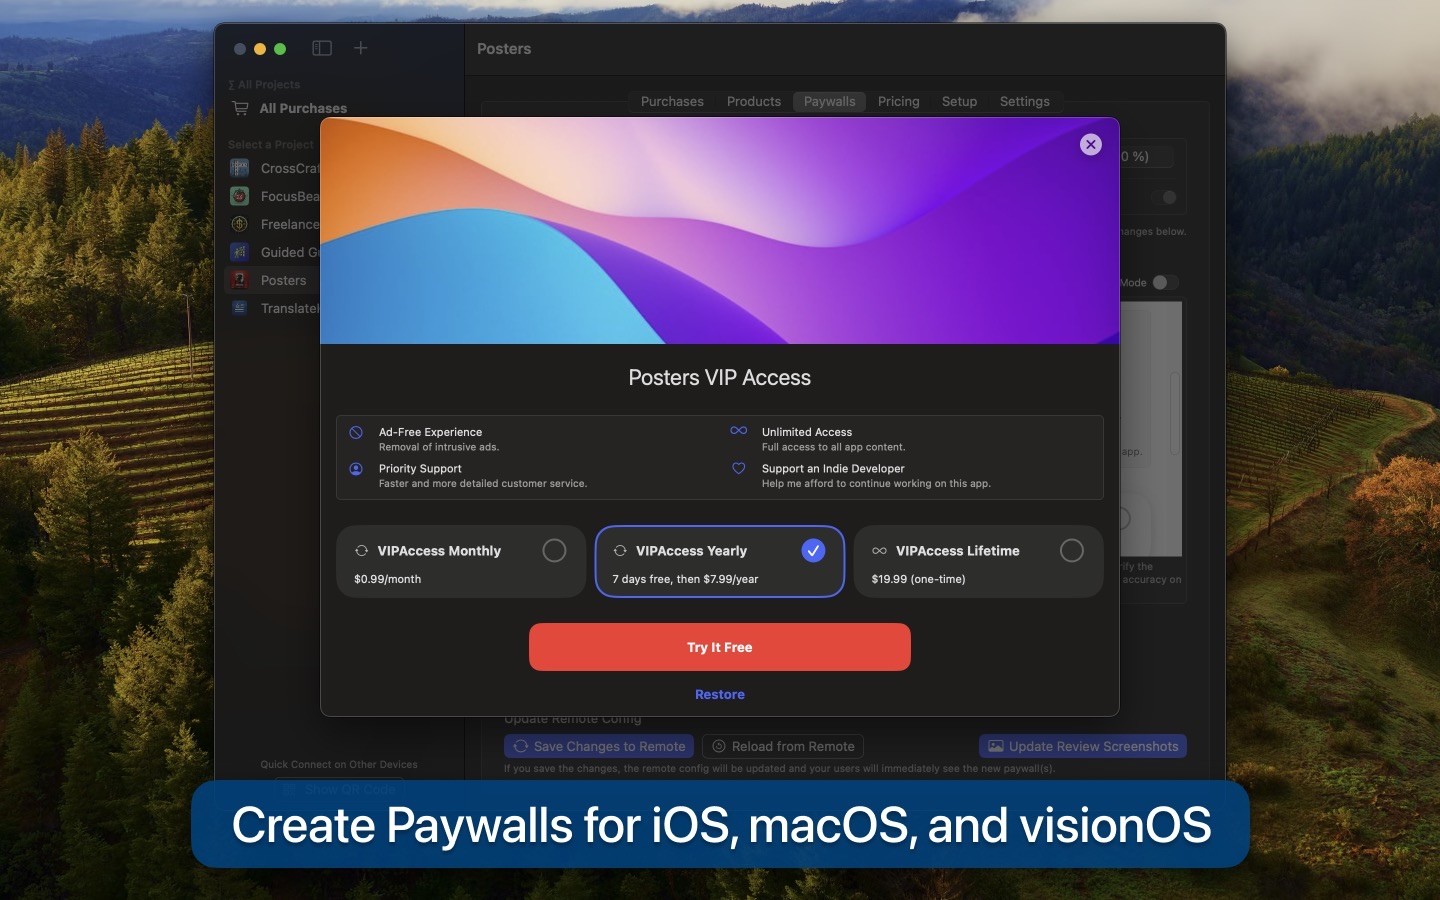Click the Ad-Free Experience icon
Screen dimensions: 1440x900
click(x=356, y=433)
